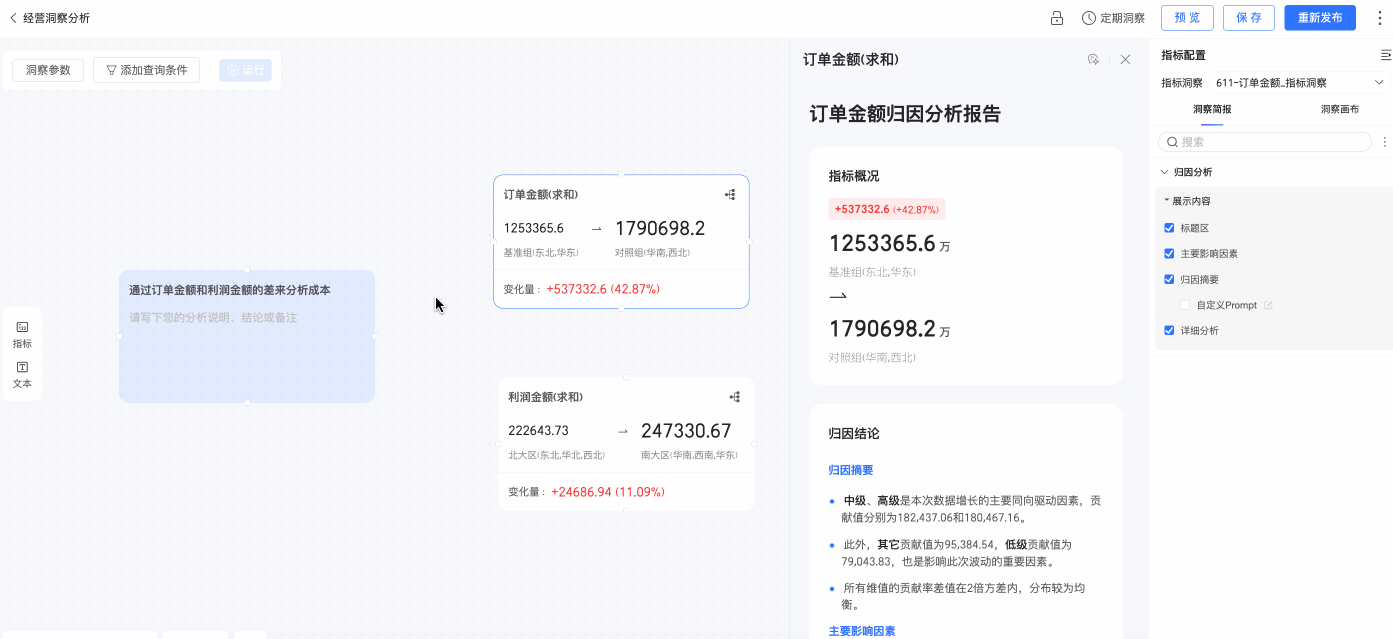Click the 预览 button
This screenshot has height=639, width=1393.
(x=1187, y=18)
